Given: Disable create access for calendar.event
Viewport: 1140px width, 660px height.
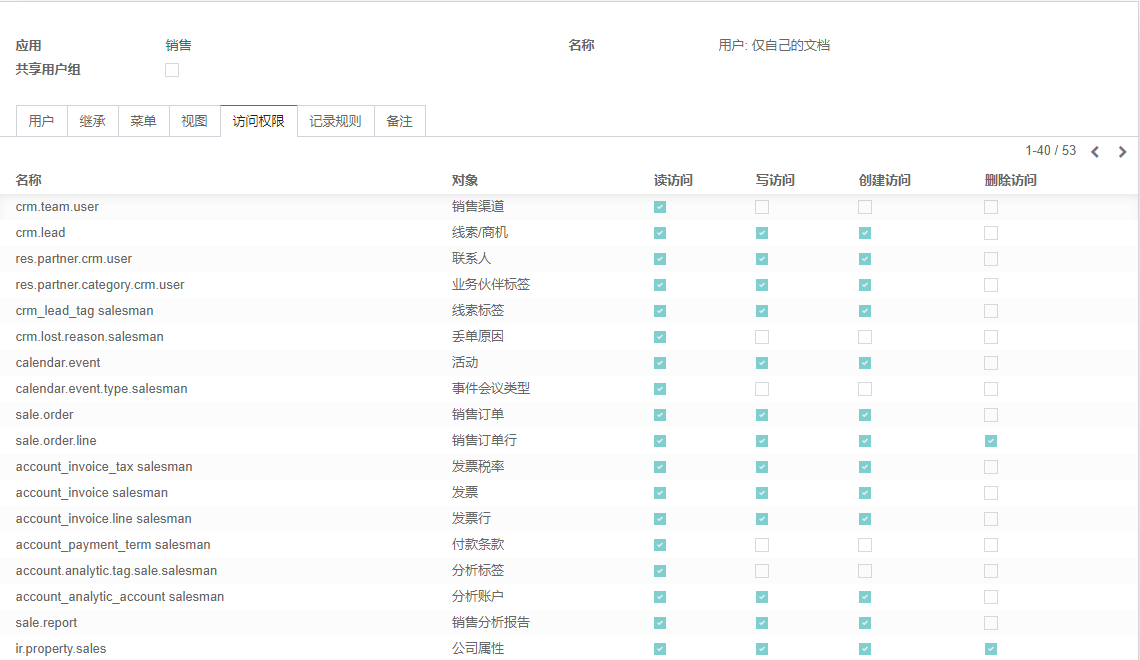Looking at the screenshot, I should [864, 362].
